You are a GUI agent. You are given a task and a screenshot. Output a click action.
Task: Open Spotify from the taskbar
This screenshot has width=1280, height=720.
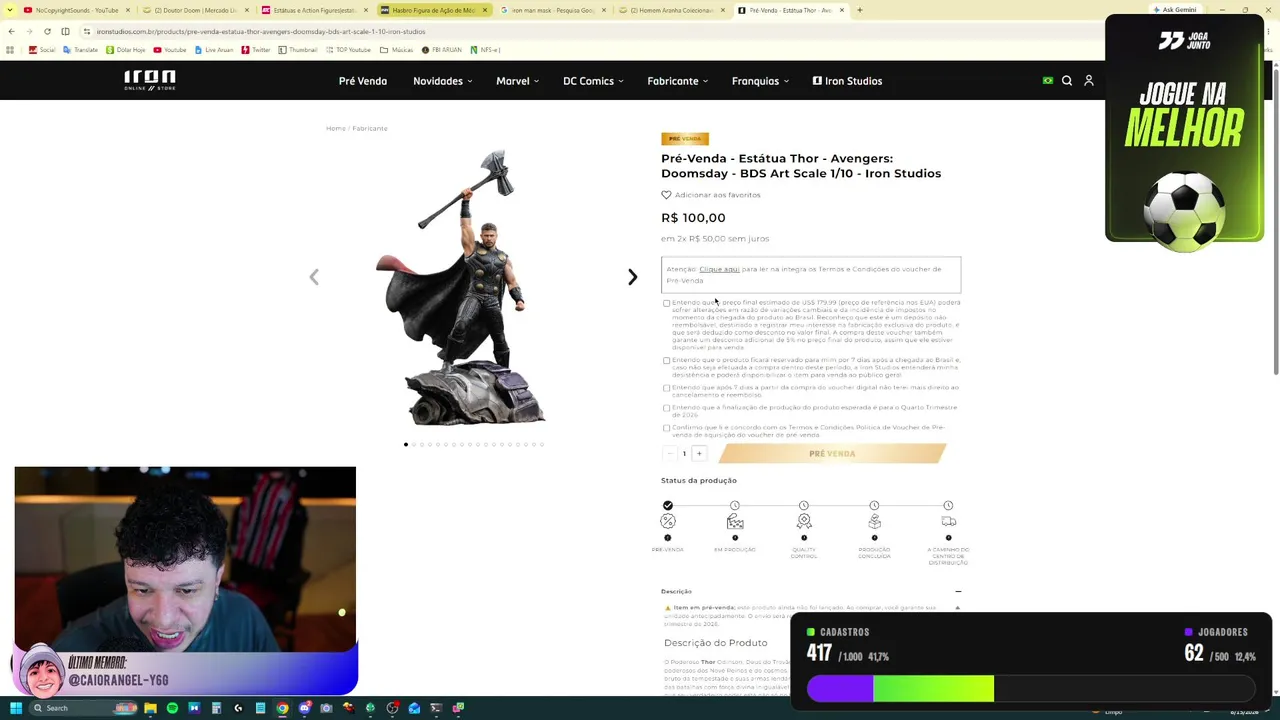pos(172,708)
